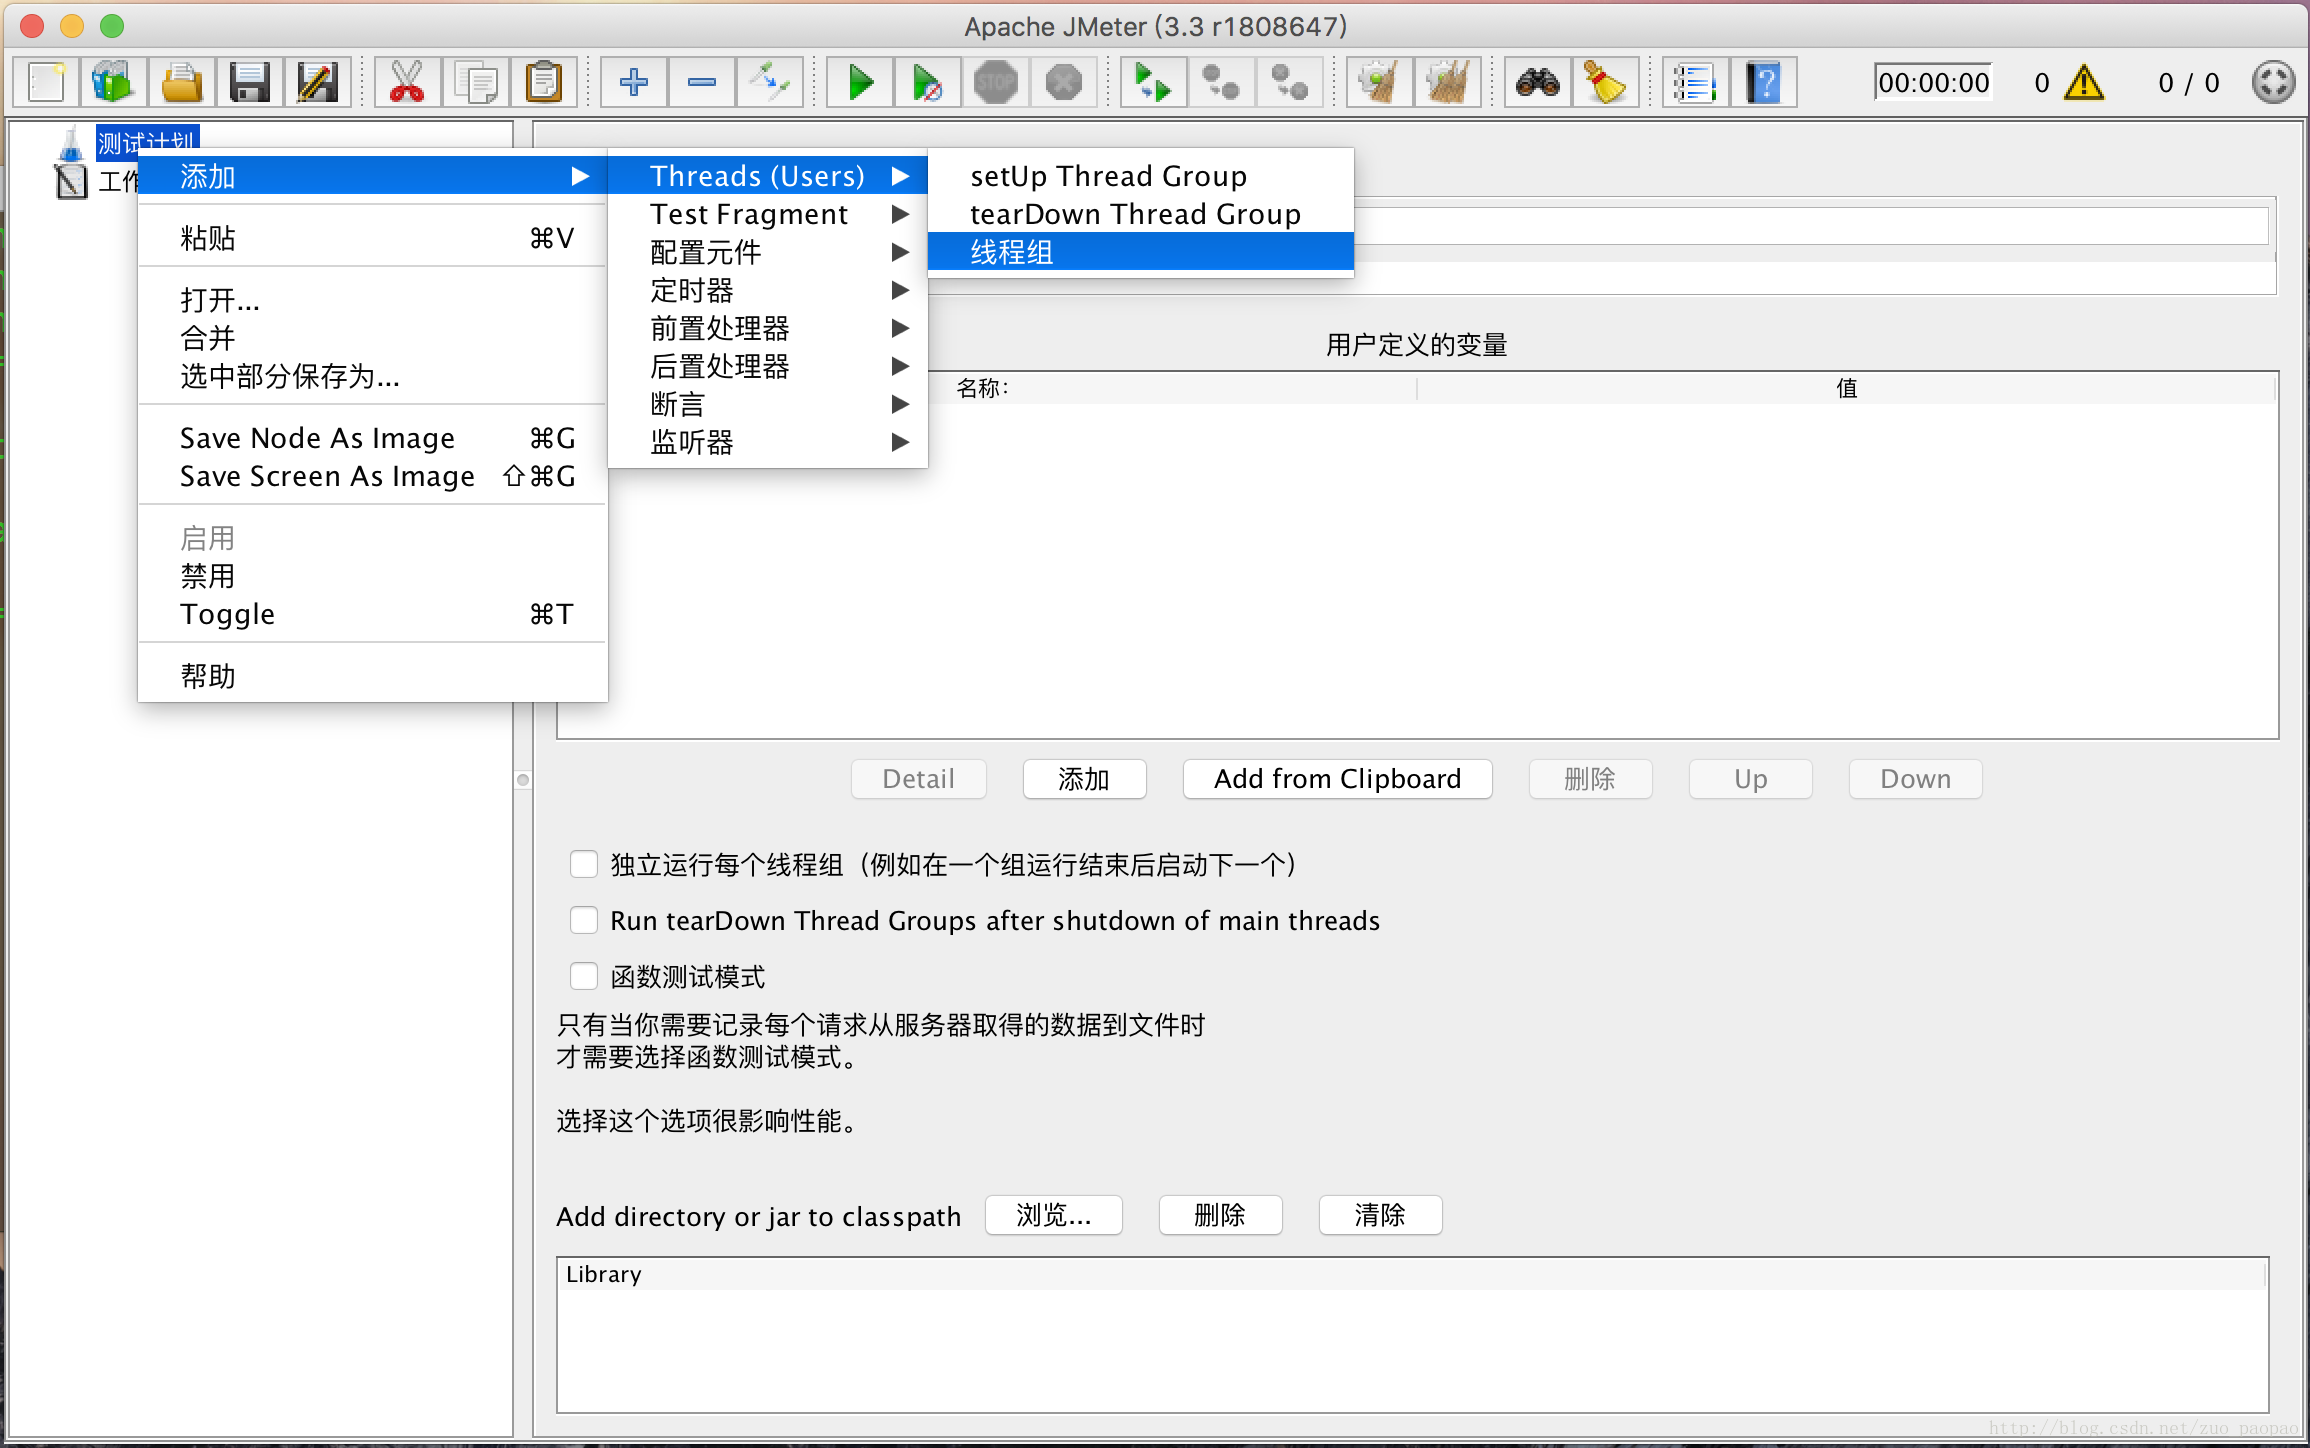Select 帮助 in context menu
The width and height of the screenshot is (2310, 1448).
[x=372, y=676]
